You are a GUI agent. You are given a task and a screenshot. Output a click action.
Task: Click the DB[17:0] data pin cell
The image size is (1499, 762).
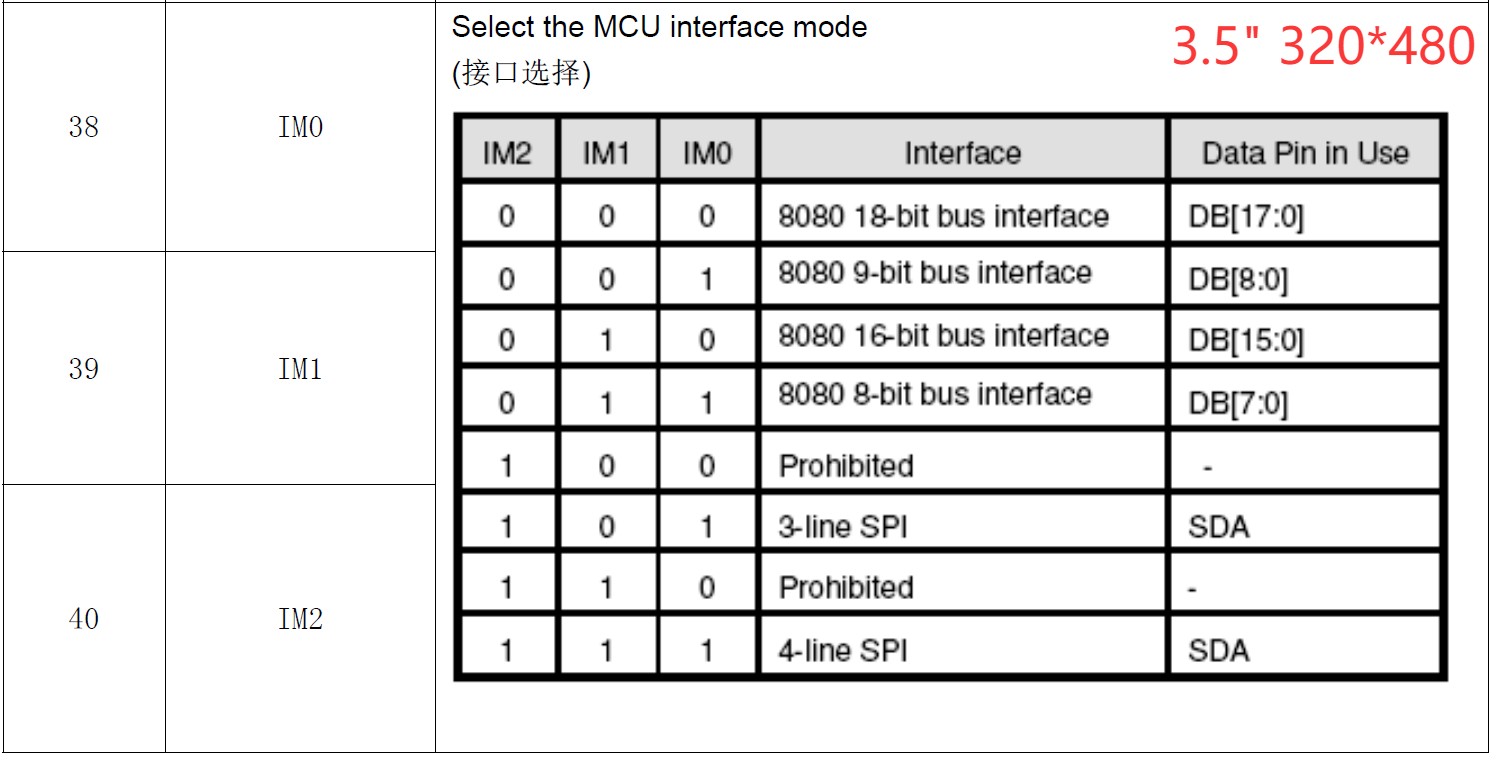[x=1246, y=217]
